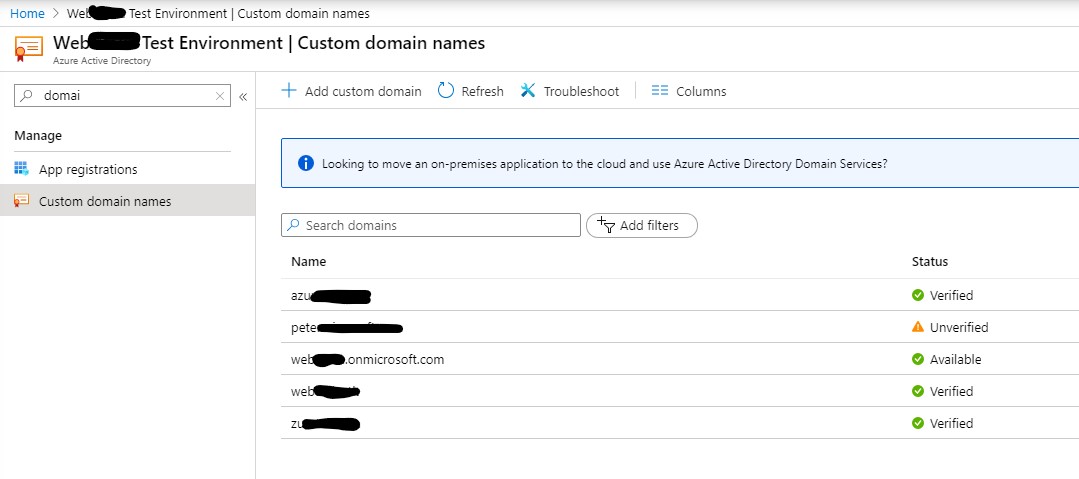Click the sidebar search magnifier icon
This screenshot has width=1079, height=479.
pos(28,96)
